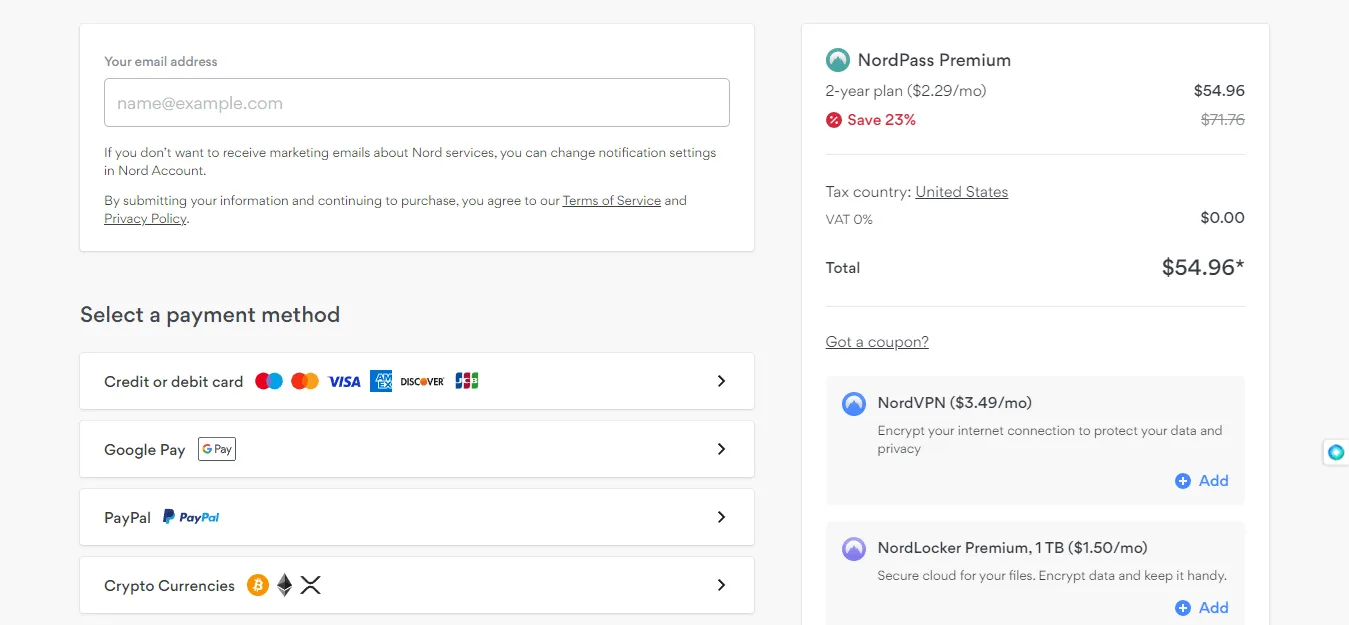Click the JCB card logo

[467, 381]
